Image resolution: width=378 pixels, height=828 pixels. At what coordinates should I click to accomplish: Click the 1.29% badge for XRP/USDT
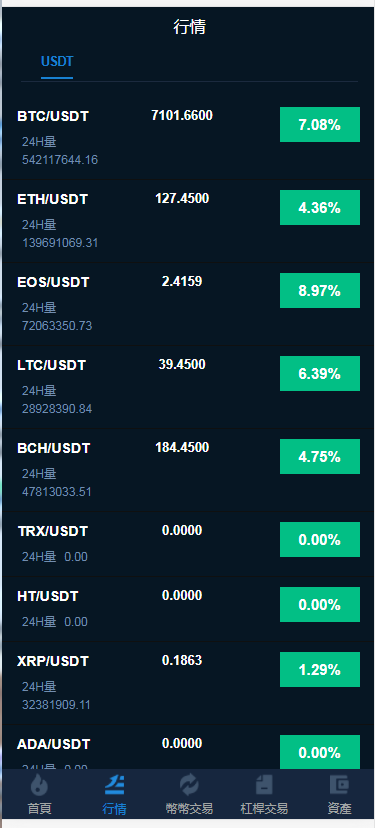(x=320, y=670)
